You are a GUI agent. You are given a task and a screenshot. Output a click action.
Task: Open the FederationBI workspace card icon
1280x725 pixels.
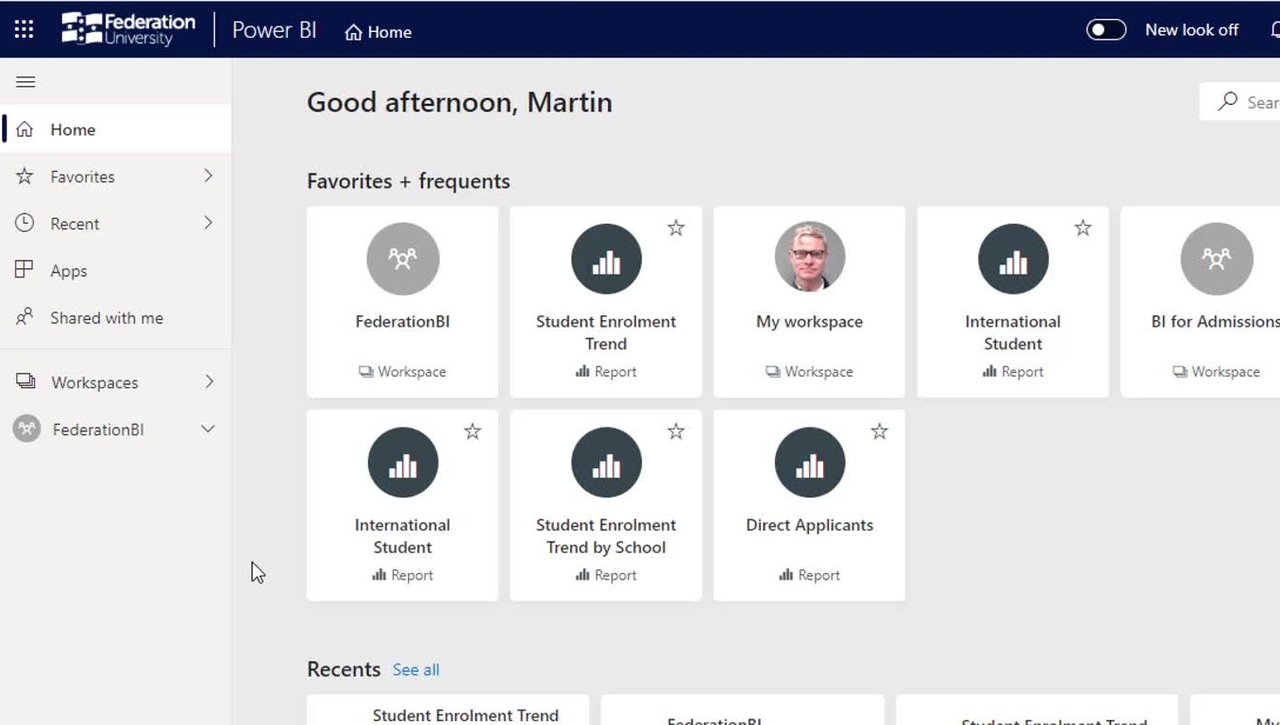403,259
